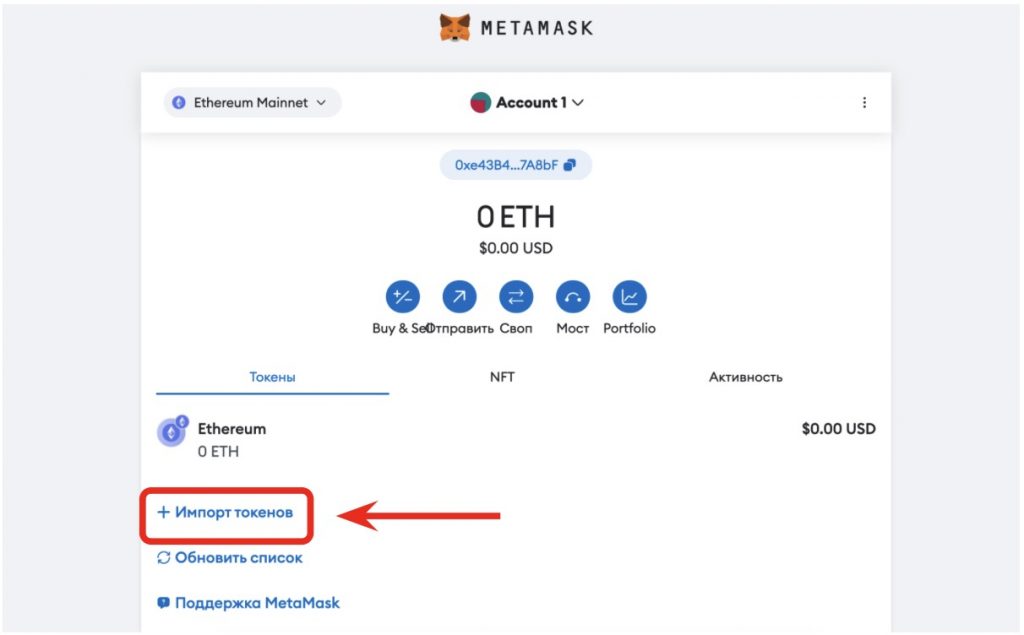Click the Обновить список link
This screenshot has height=635, width=1024.
pos(230,558)
